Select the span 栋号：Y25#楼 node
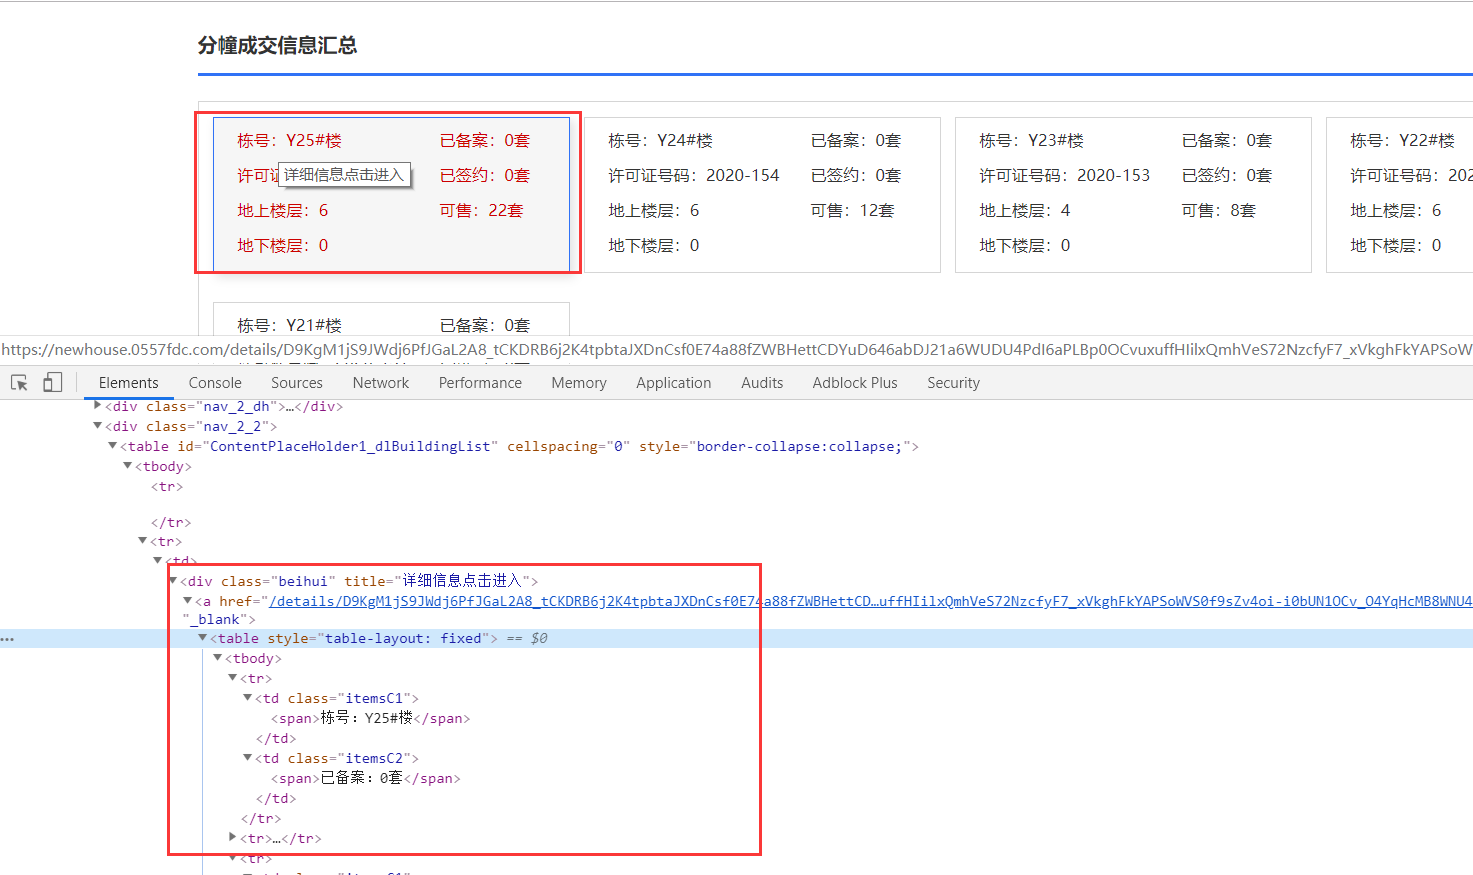The height and width of the screenshot is (875, 1473). pos(370,718)
